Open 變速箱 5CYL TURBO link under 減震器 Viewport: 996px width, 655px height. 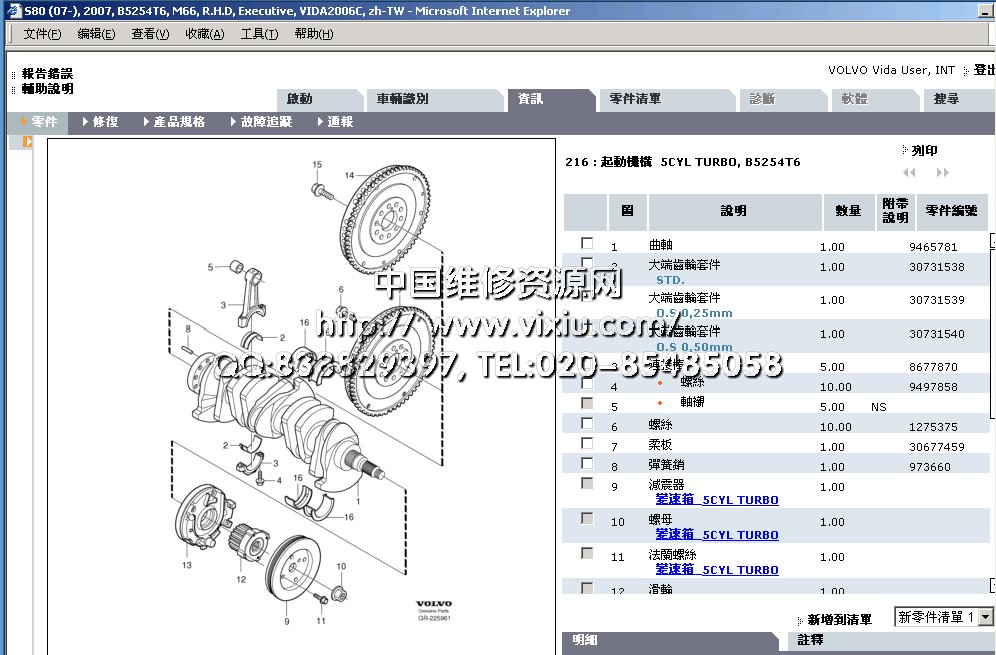716,500
